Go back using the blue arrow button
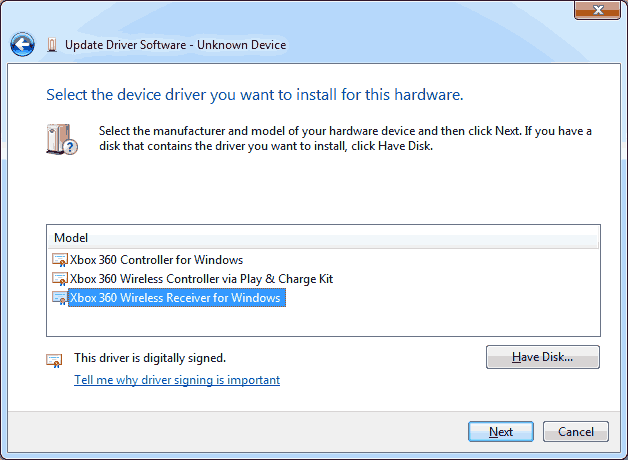This screenshot has height=460, width=628. click(x=22, y=44)
